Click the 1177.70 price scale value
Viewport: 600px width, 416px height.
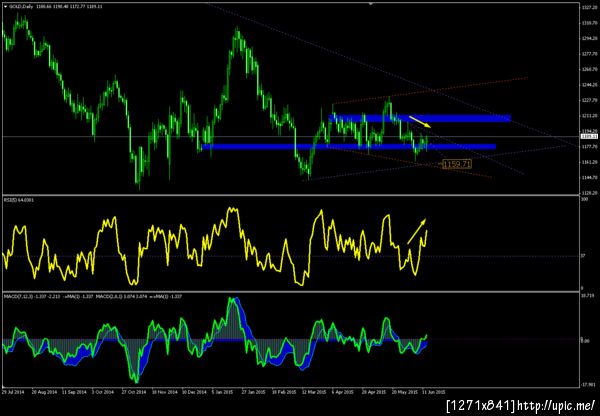click(x=589, y=147)
